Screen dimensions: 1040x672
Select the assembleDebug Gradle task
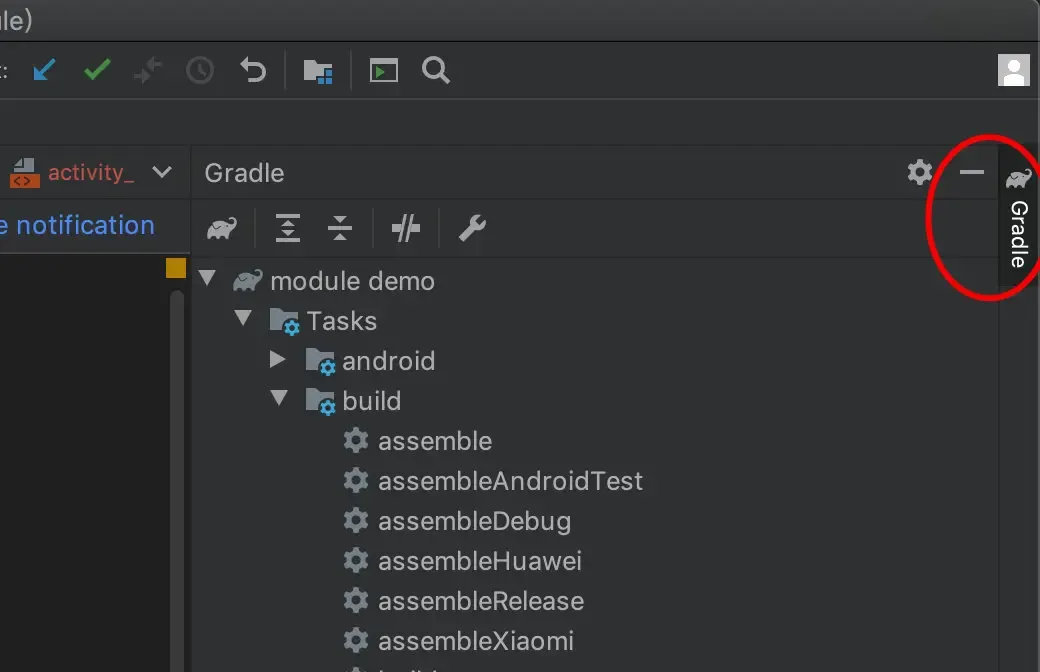coord(473,521)
